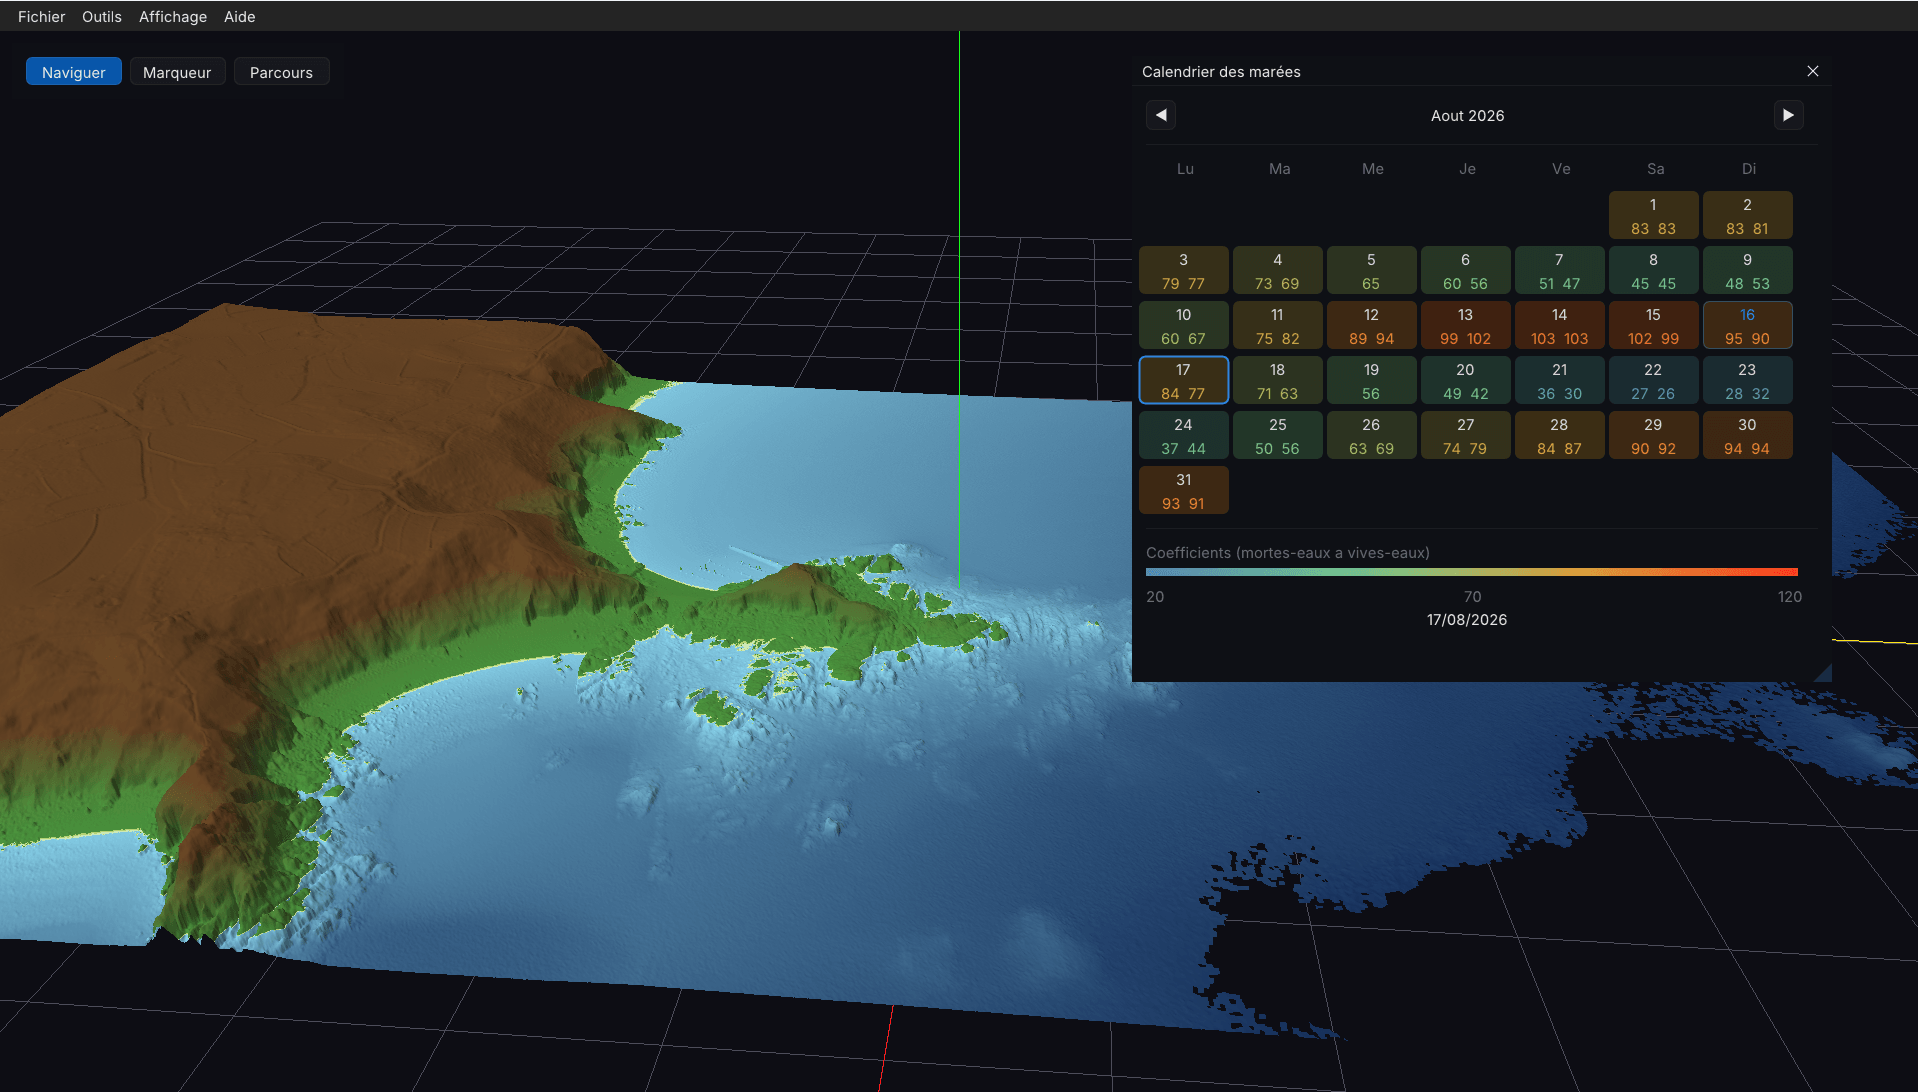Select day 28 with coefficients 84 87
The height and width of the screenshot is (1092, 1918).
[x=1559, y=436]
